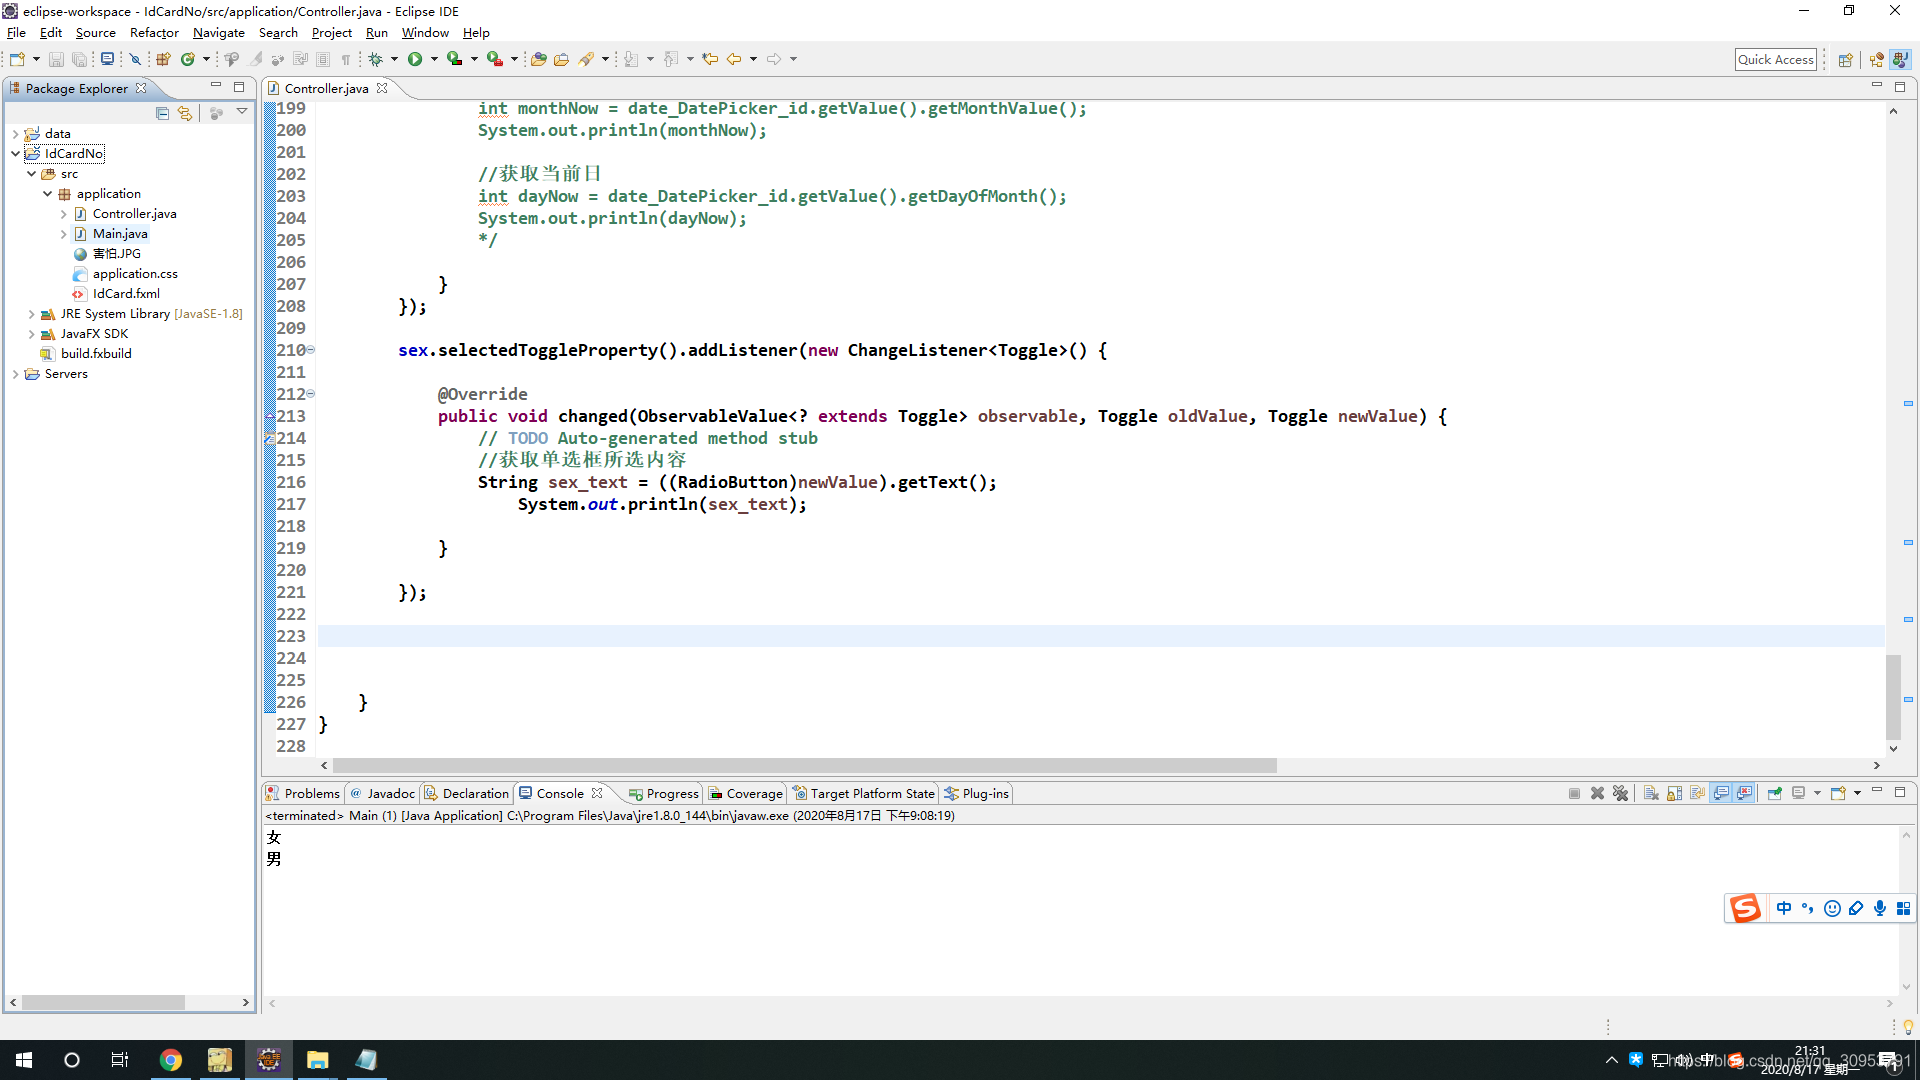Open Main.java in Package Explorer
This screenshot has height=1080, width=1920.
[x=120, y=234]
